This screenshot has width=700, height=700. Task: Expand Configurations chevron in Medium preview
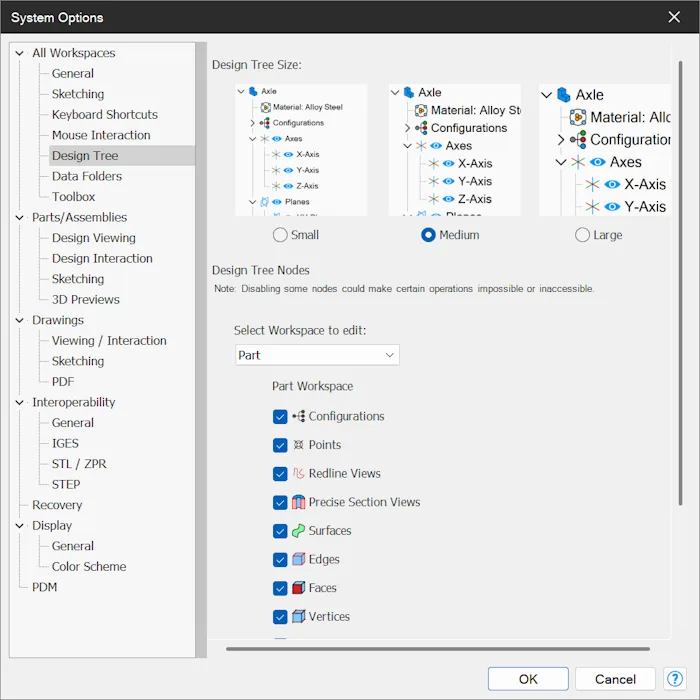407,128
